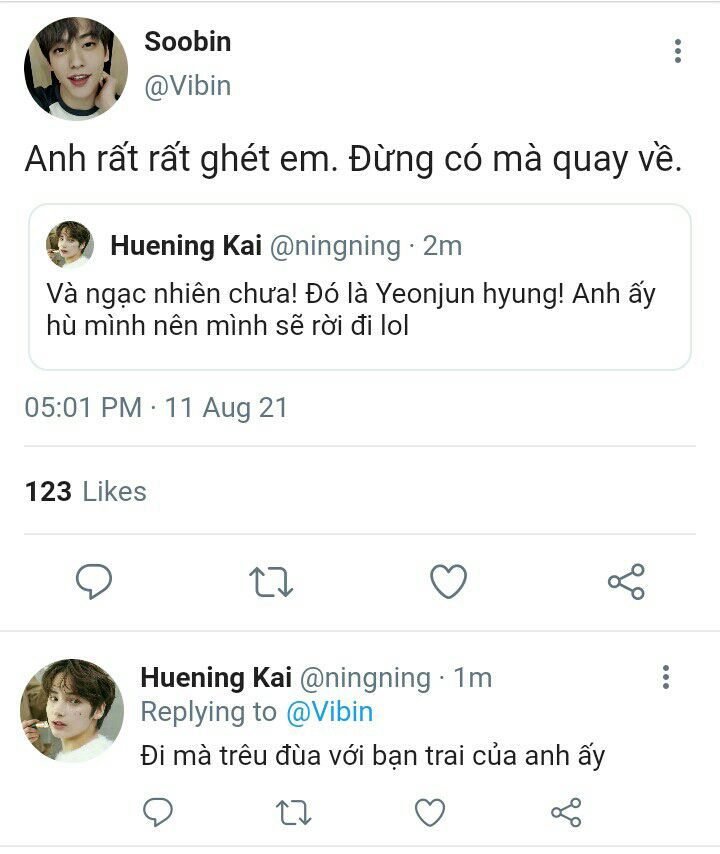This screenshot has height=854, width=720.
Task: Share Huening Kai's reply tweet
Action: pos(566,811)
